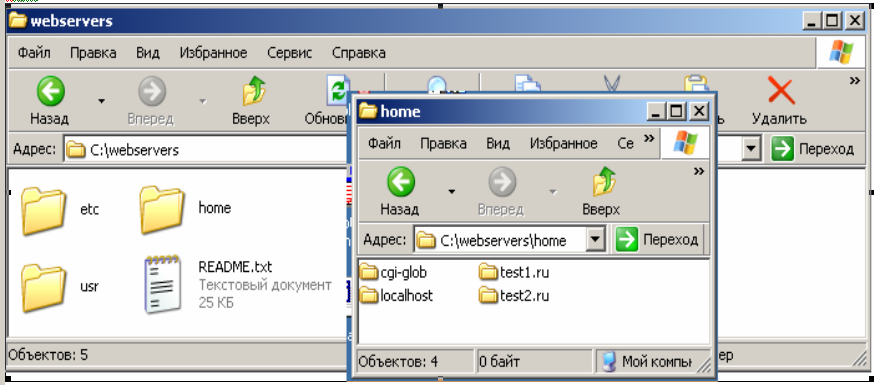Click 0 байт status text
Image resolution: width=874 pixels, height=385 pixels.
coord(499,362)
